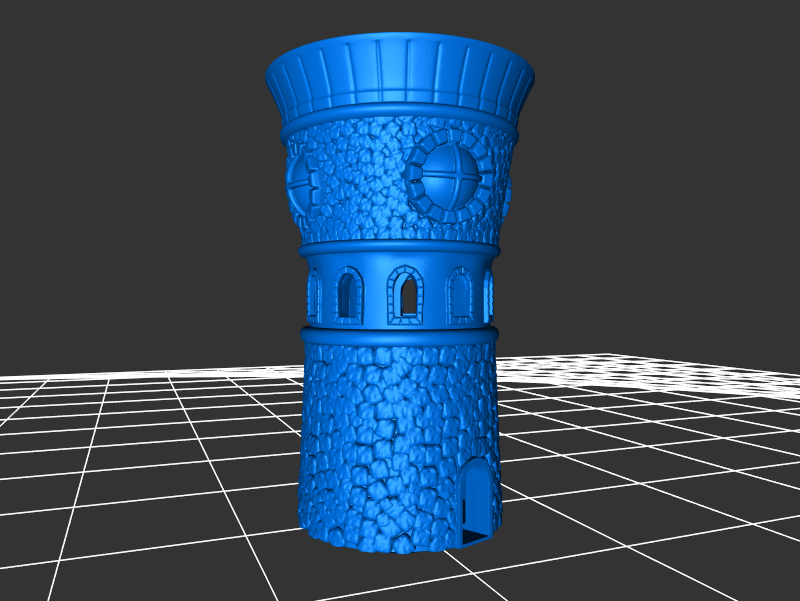The image size is (800, 601).
Task: Pick the leftmost fully visible arched window
Action: pyautogui.click(x=349, y=296)
